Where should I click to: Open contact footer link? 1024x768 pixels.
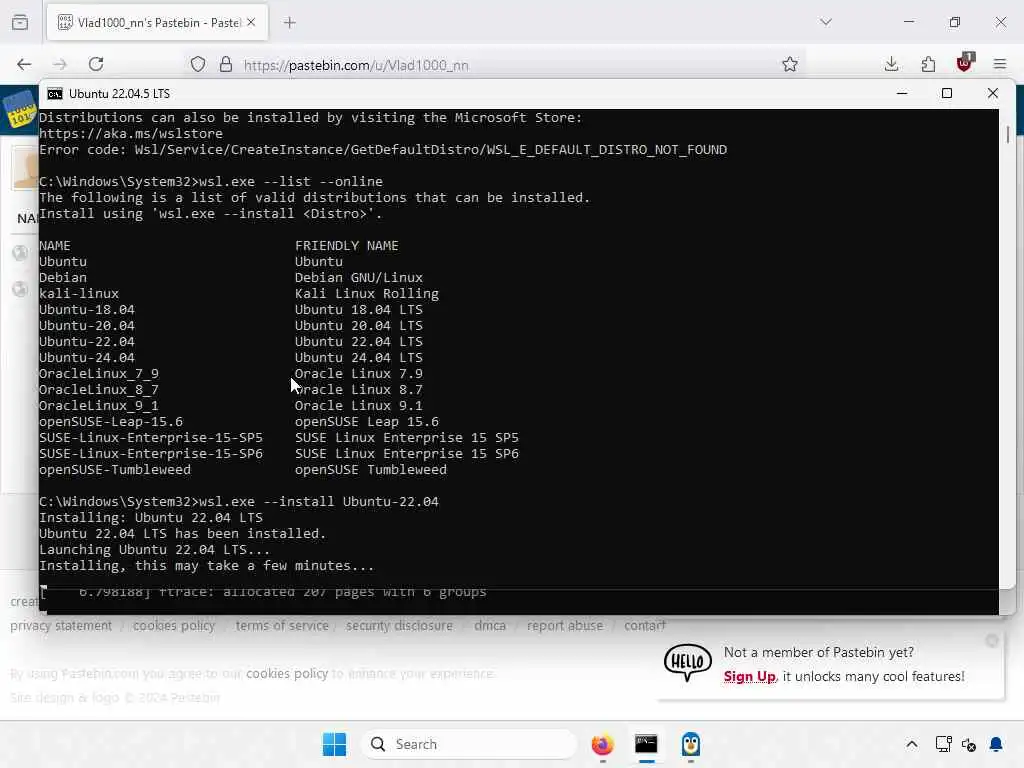click(x=645, y=626)
